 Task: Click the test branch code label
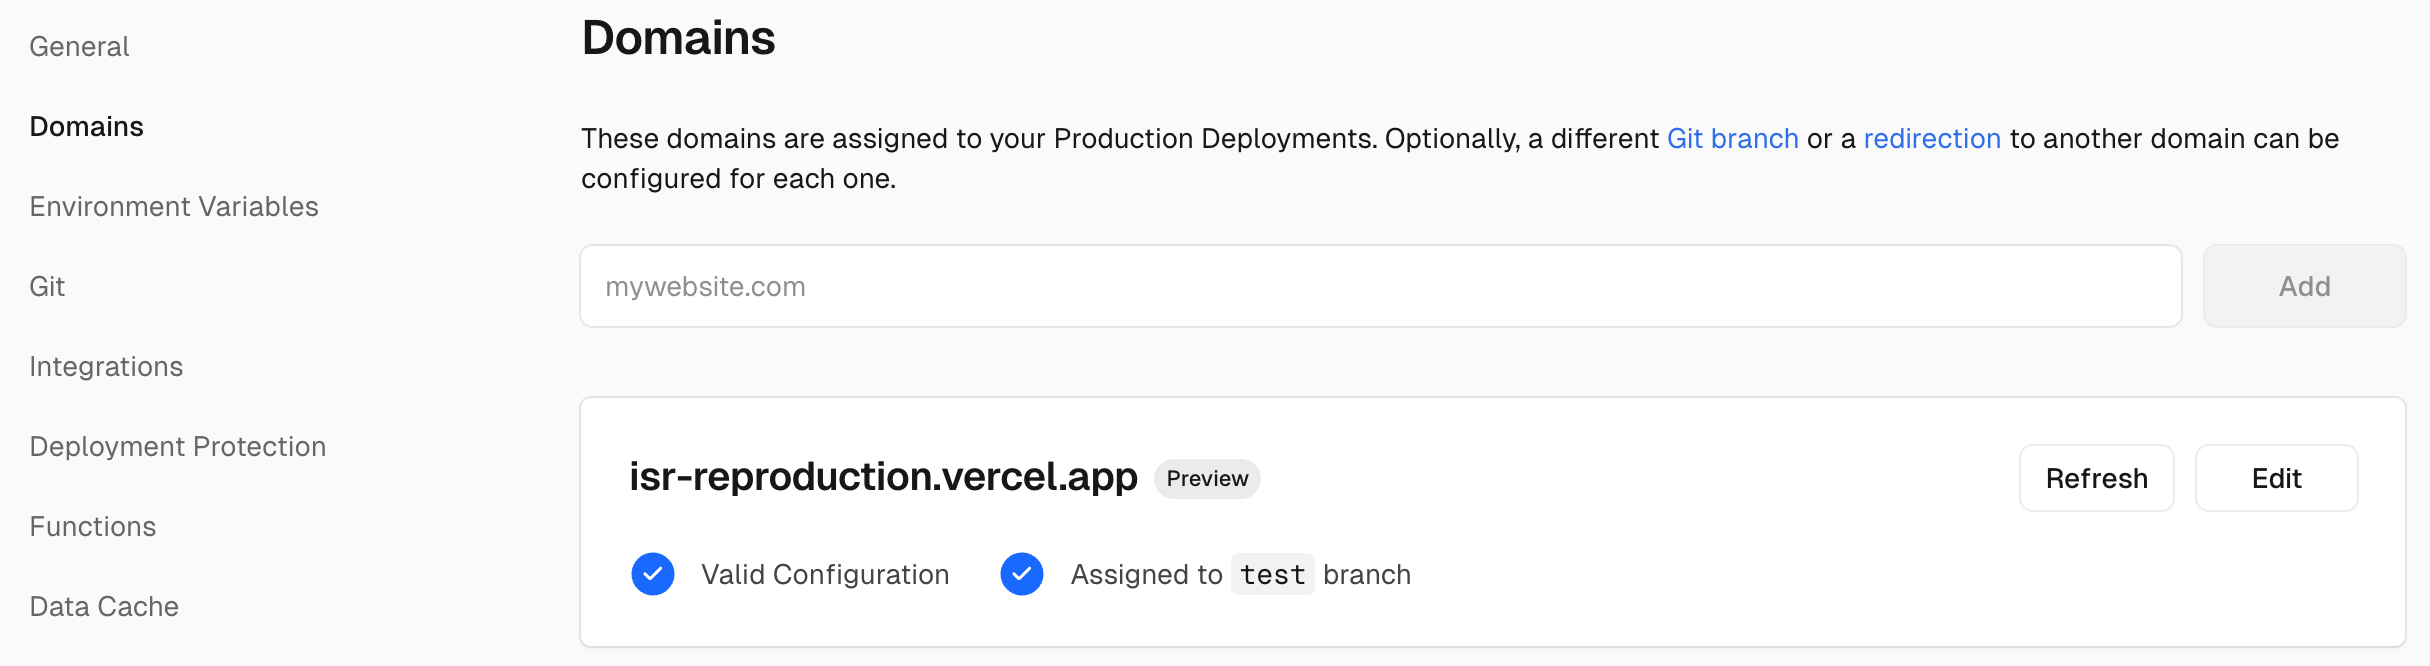pyautogui.click(x=1272, y=575)
